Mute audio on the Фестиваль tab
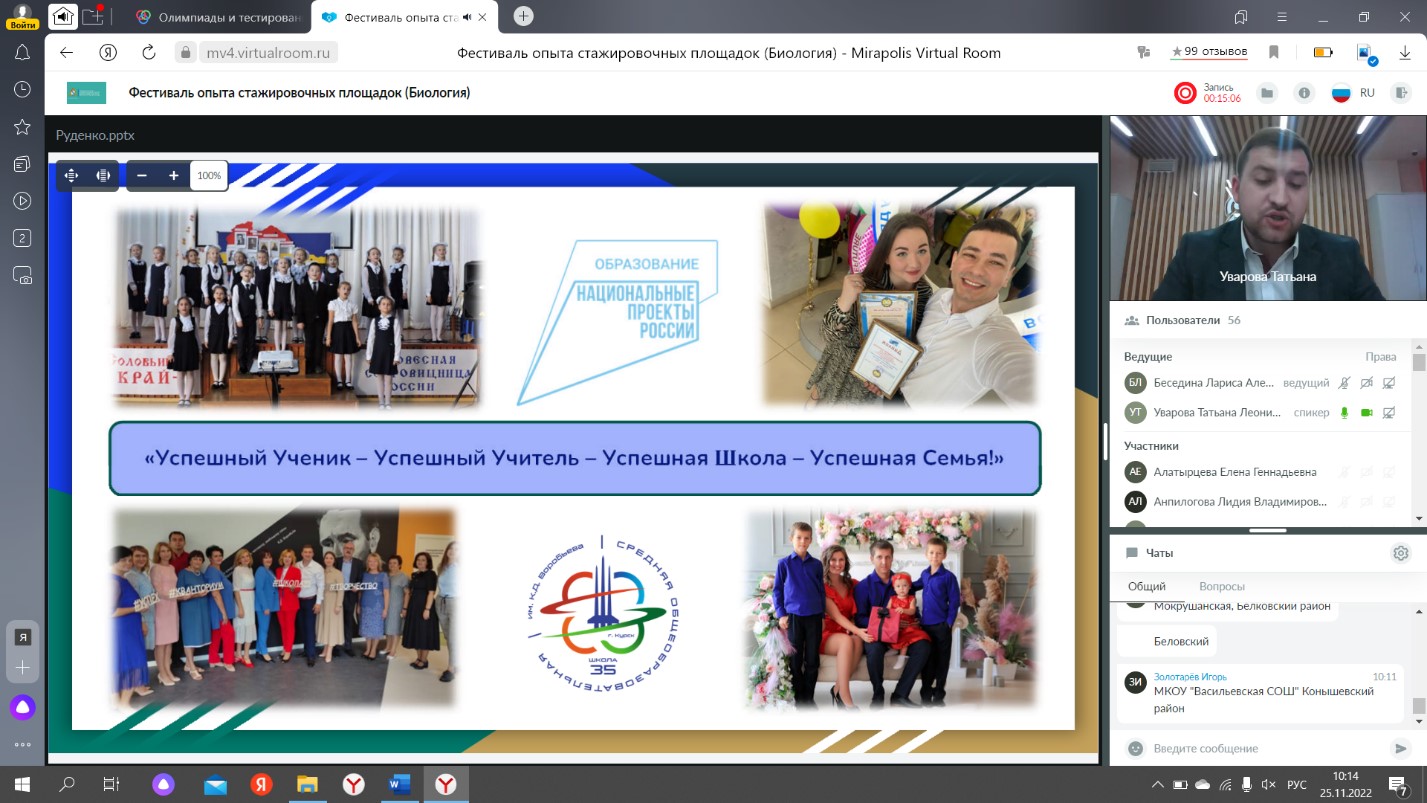 coord(467,17)
